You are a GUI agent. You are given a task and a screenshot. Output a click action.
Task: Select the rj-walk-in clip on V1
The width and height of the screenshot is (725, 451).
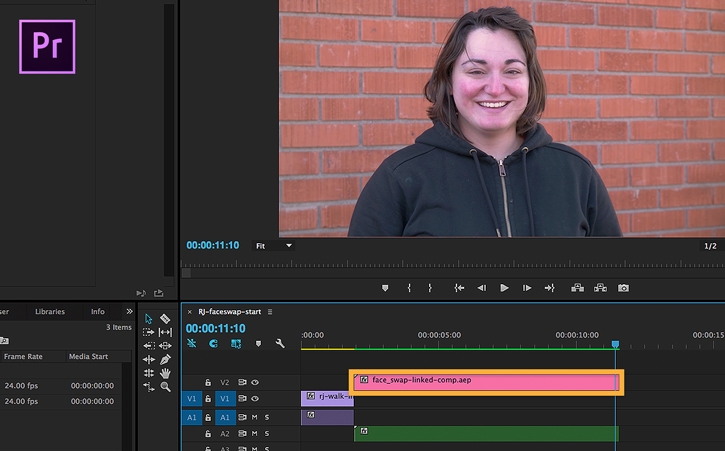pos(327,399)
